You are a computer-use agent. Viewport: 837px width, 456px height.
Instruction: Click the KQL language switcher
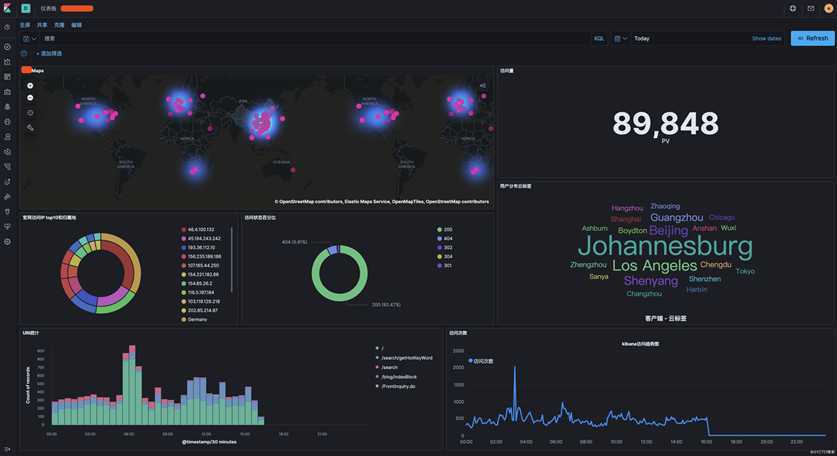point(599,38)
